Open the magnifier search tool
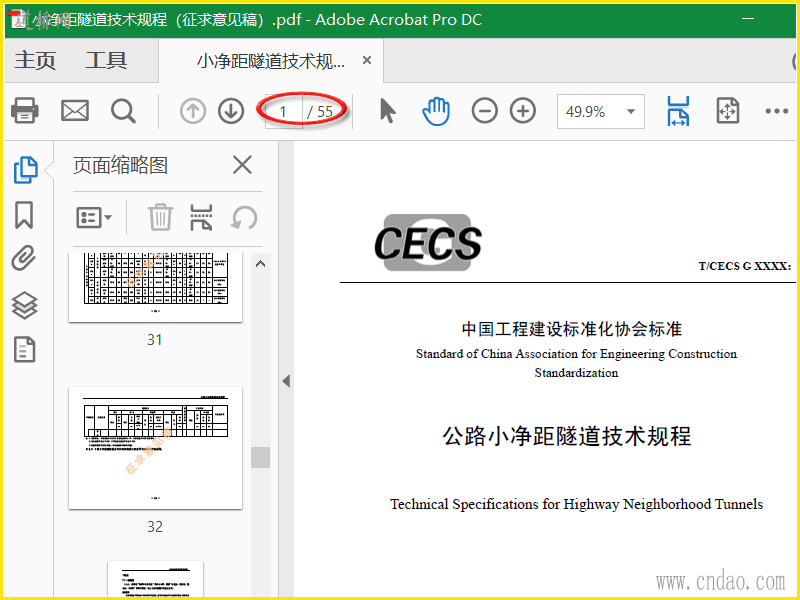The height and width of the screenshot is (600, 800). pyautogui.click(x=123, y=111)
